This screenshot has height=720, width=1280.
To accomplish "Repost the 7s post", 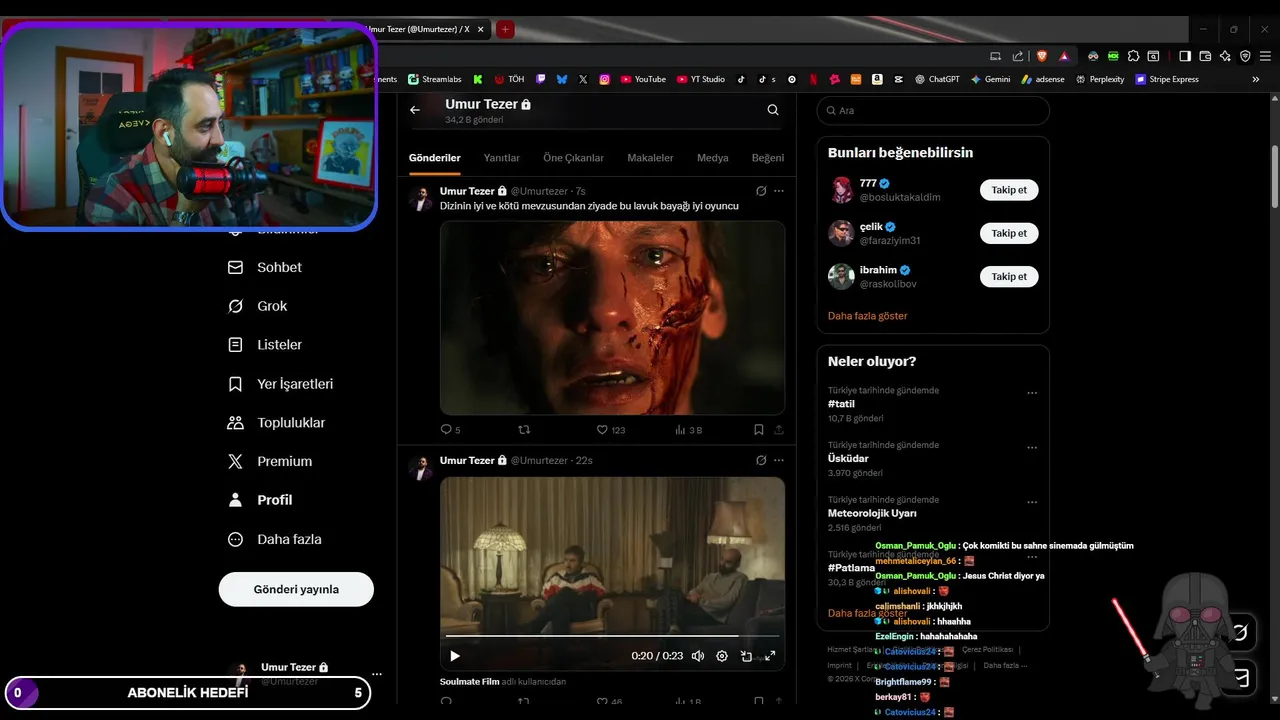I will tap(523, 430).
